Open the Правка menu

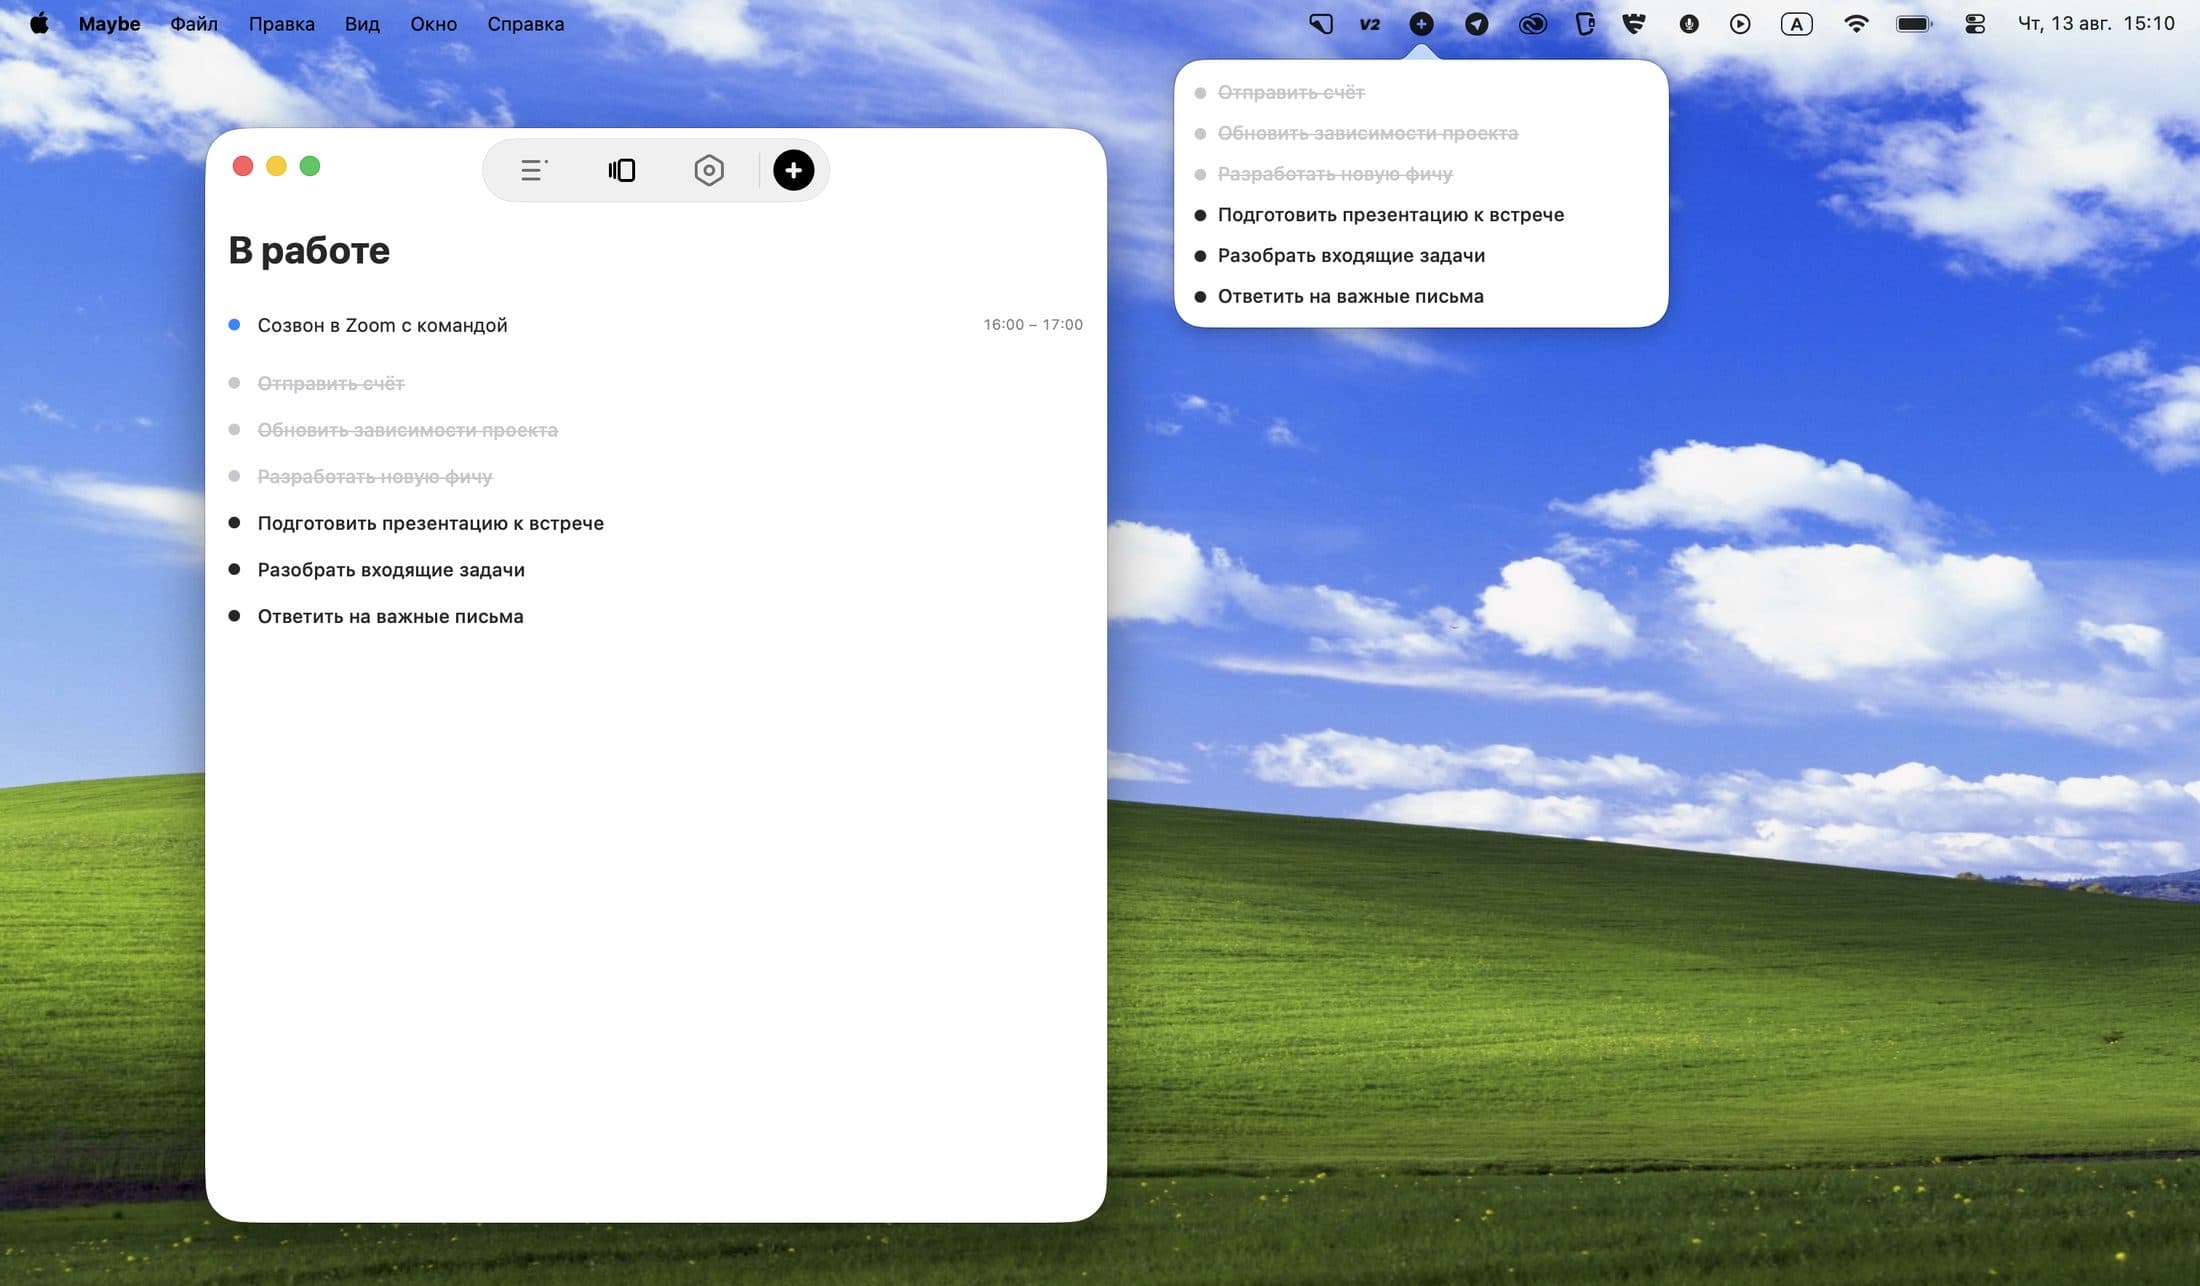pyautogui.click(x=282, y=23)
